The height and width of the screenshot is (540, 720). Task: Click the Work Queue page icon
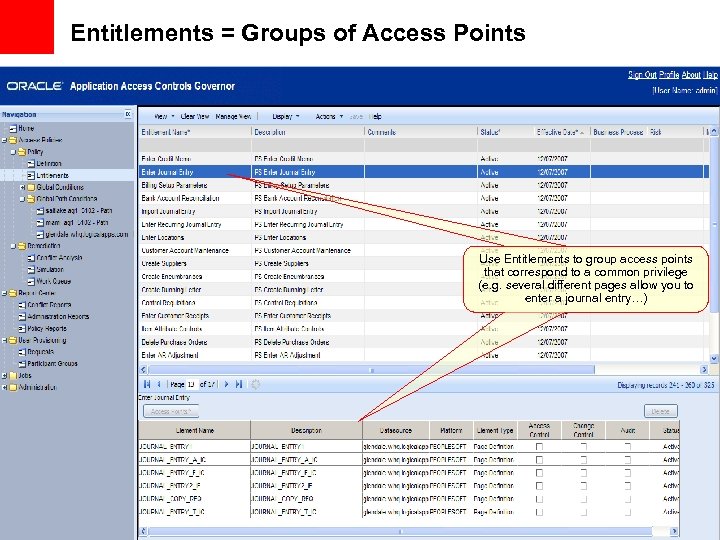pos(31,281)
